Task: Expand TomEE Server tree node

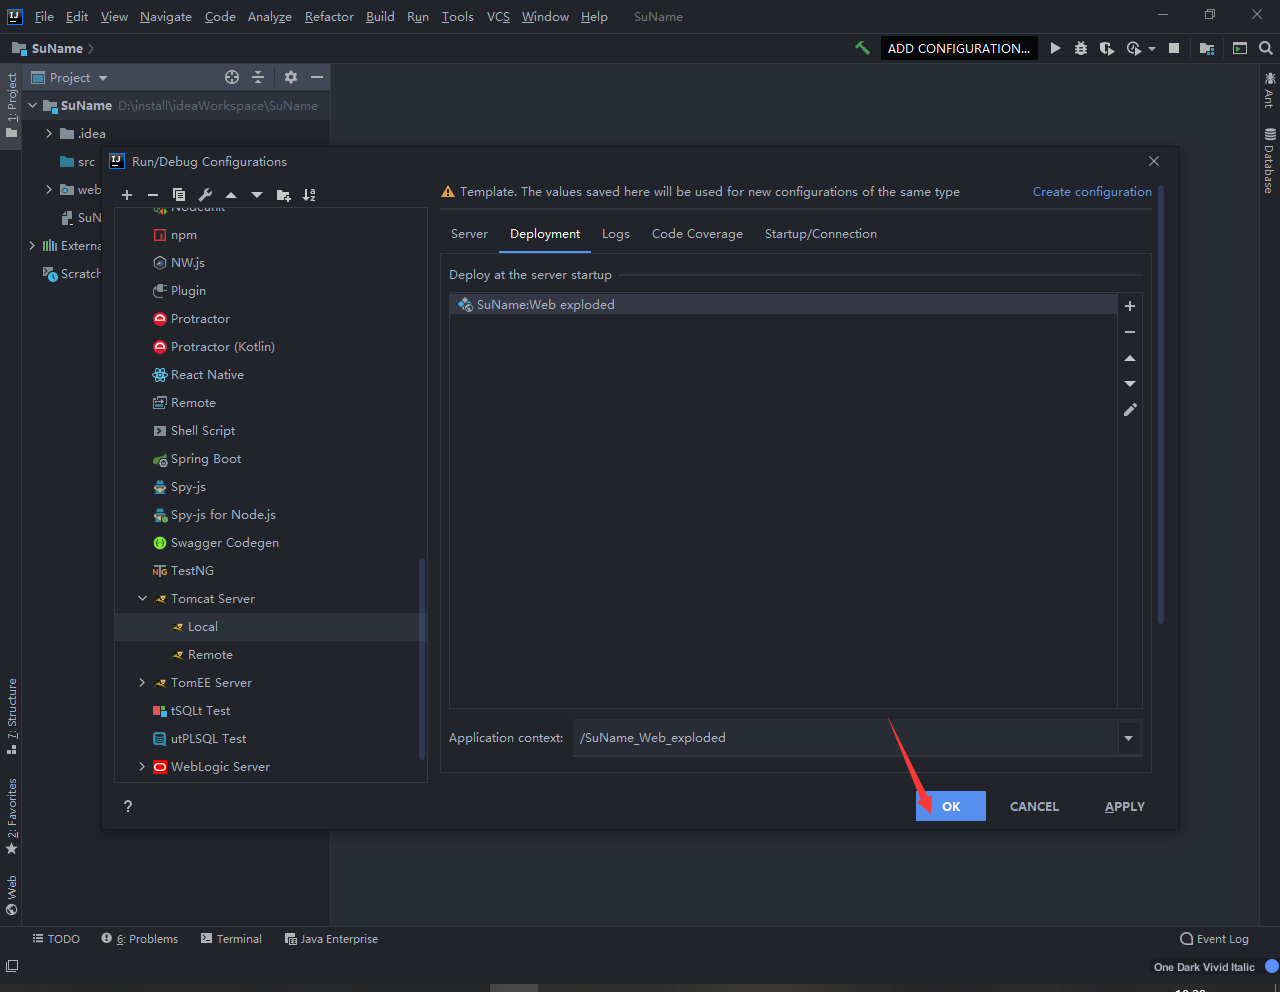Action: [x=142, y=683]
